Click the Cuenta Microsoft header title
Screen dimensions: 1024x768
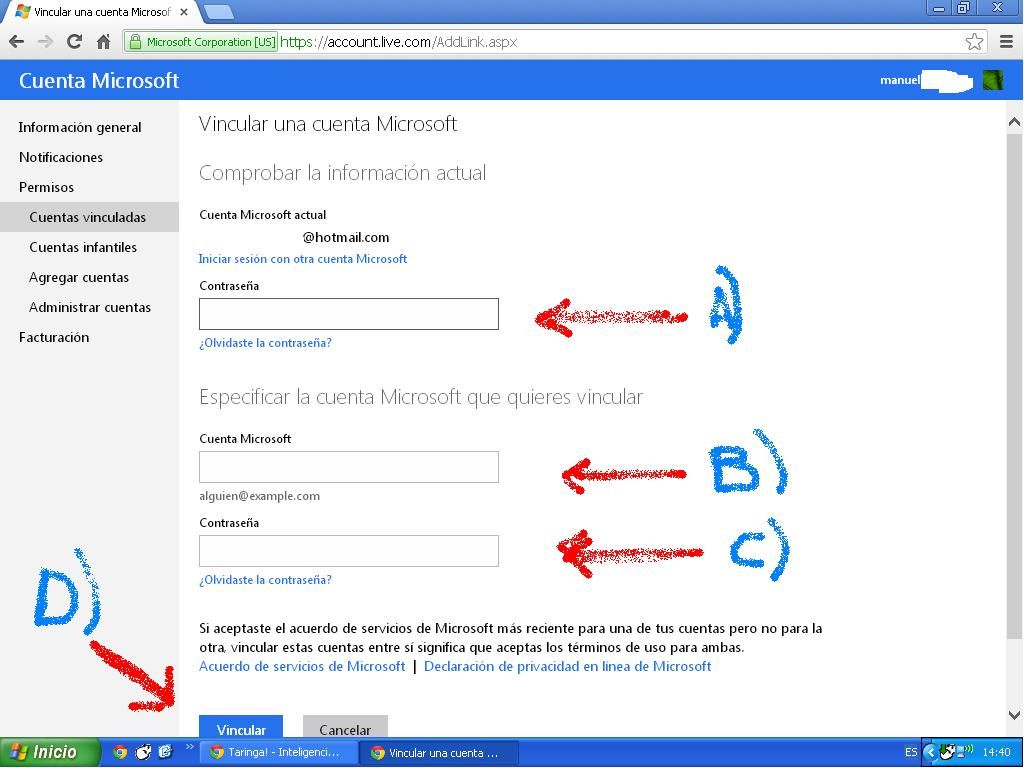tap(99, 80)
